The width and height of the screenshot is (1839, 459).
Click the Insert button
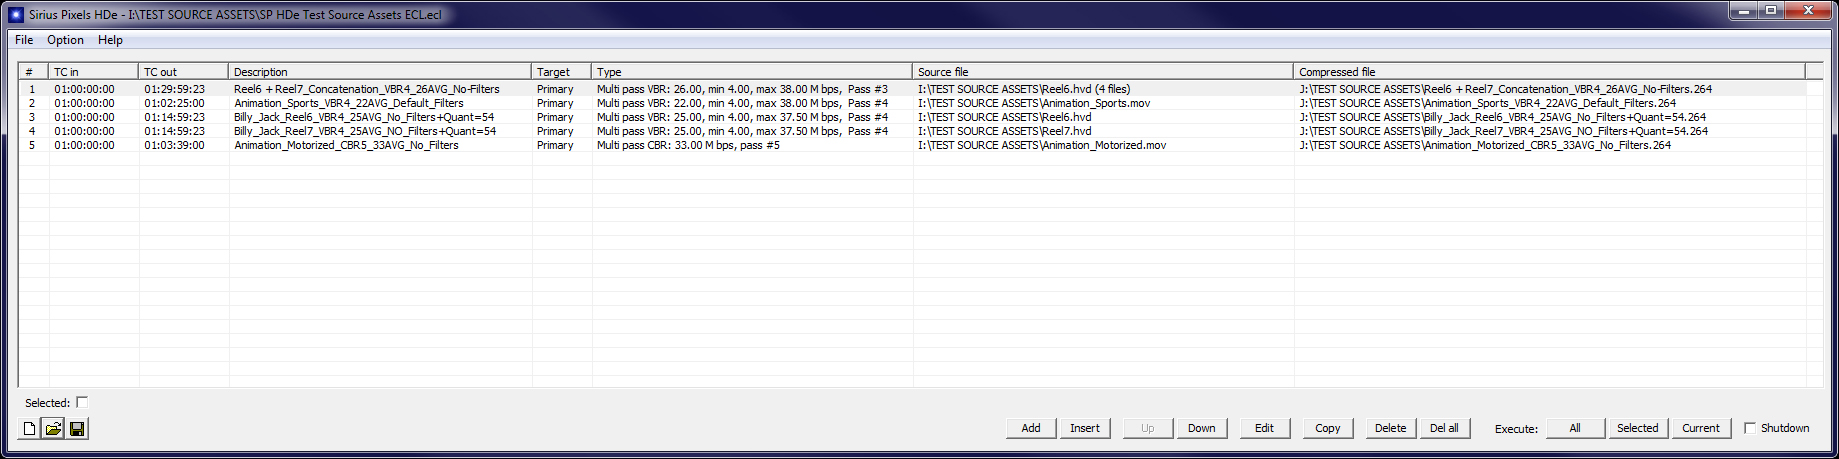click(1085, 428)
